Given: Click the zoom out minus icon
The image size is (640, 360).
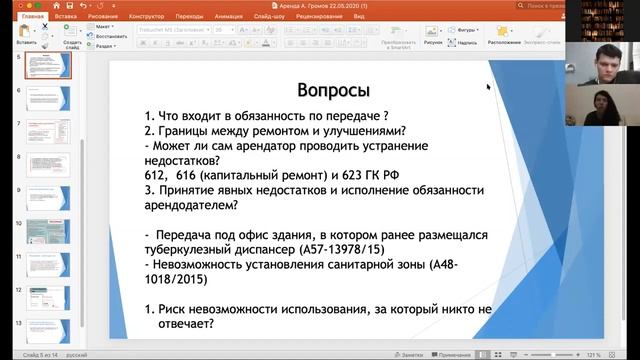Looking at the screenshot, I should (x=526, y=355).
